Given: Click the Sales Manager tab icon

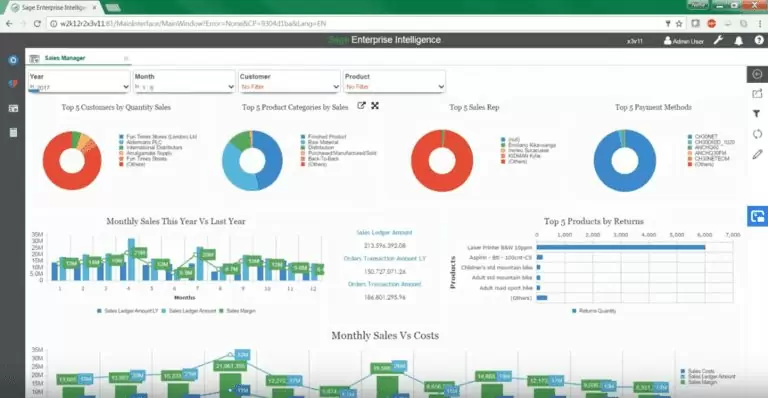Looking at the screenshot, I should click(x=34, y=58).
